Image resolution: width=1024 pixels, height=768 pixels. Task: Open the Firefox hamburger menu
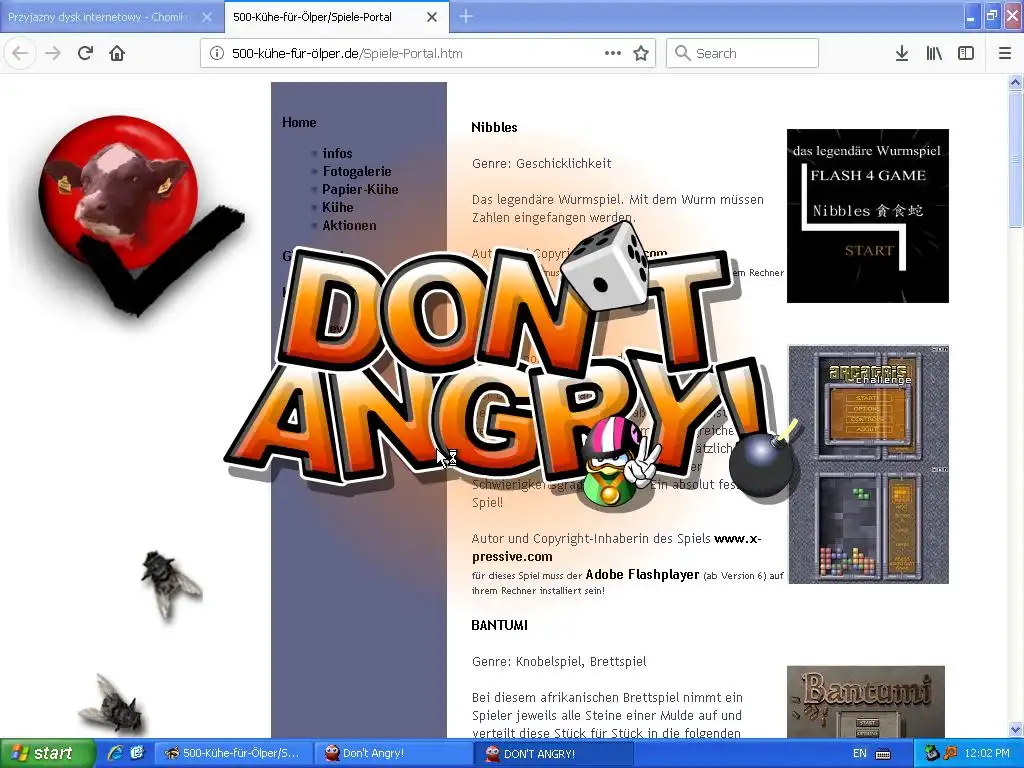point(1005,54)
